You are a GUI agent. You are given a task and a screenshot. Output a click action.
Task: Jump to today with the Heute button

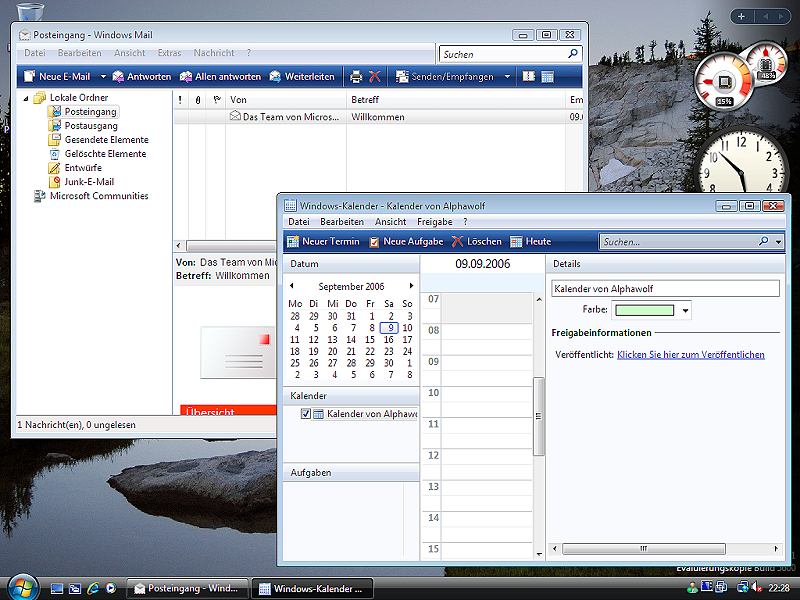coord(531,241)
